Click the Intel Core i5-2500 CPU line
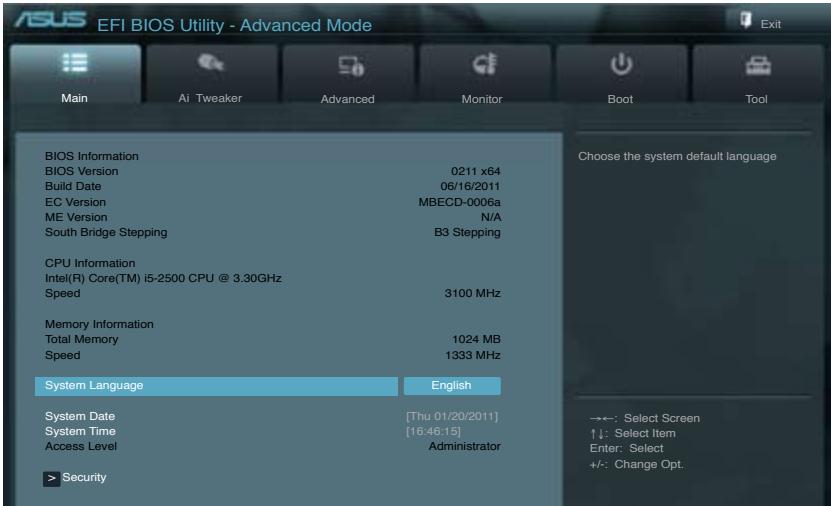 pos(163,278)
